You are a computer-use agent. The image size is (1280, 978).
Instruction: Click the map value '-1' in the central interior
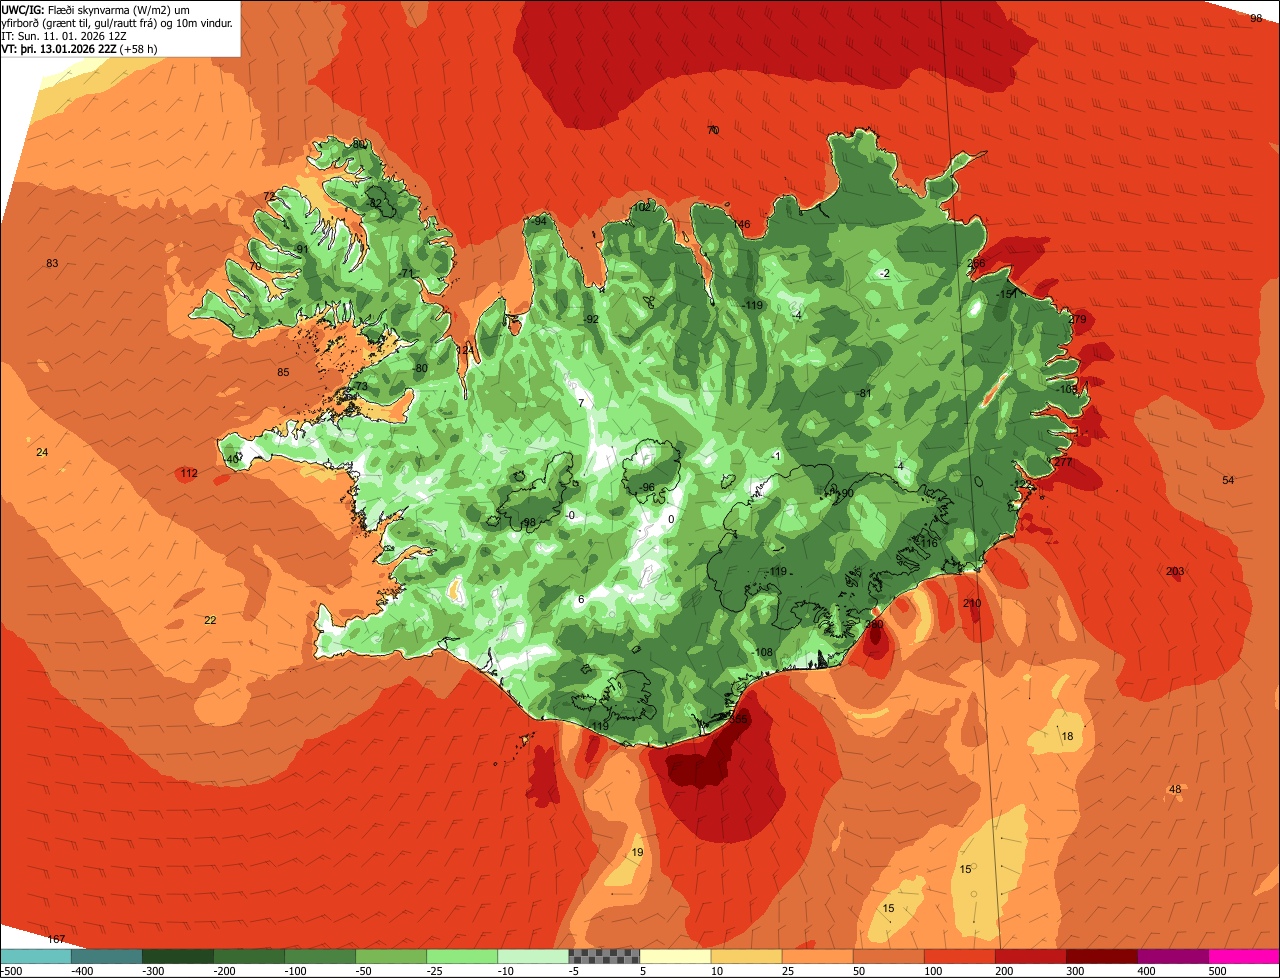click(776, 456)
